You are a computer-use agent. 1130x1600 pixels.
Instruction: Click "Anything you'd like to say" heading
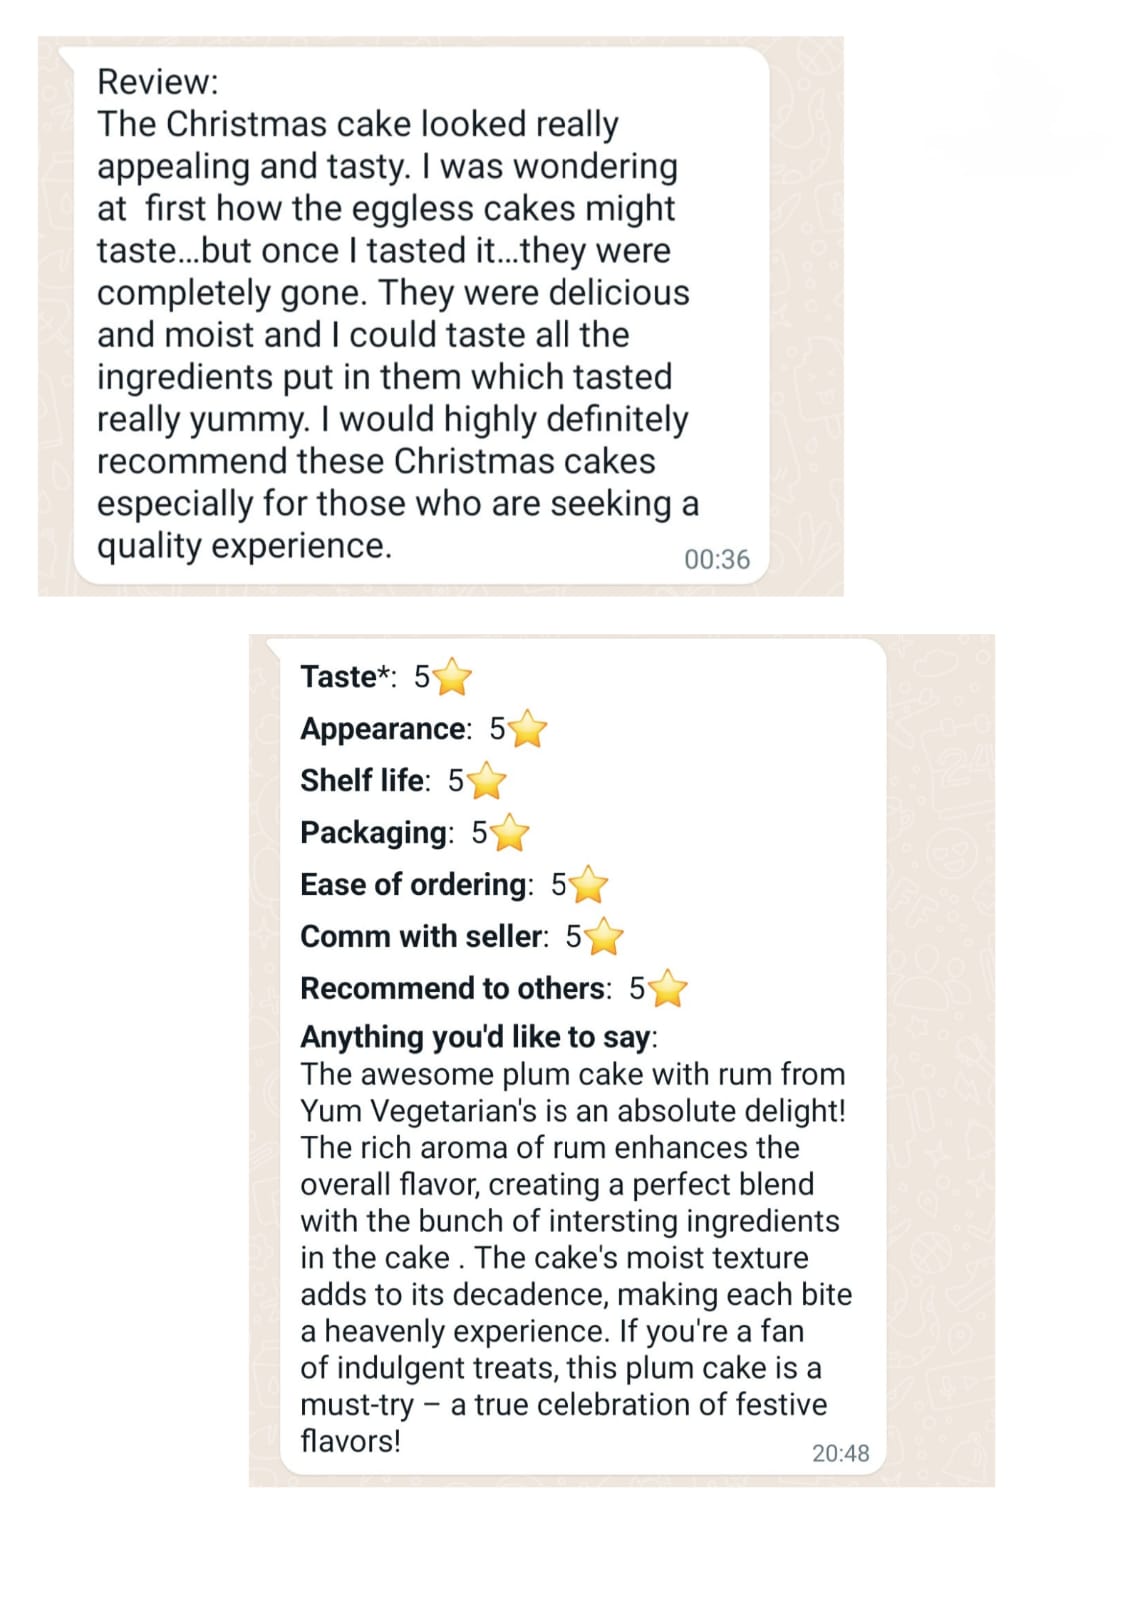coord(476,1037)
